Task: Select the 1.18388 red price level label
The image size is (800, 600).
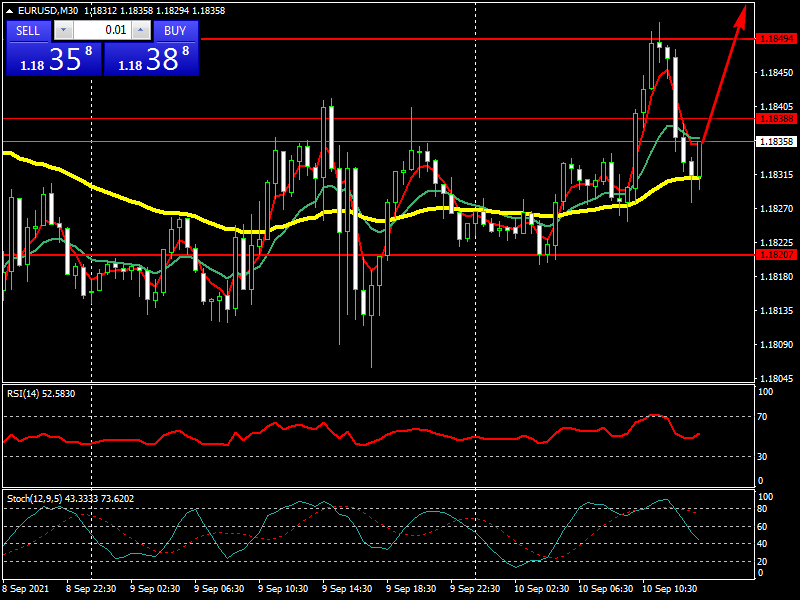Action: 776,119
